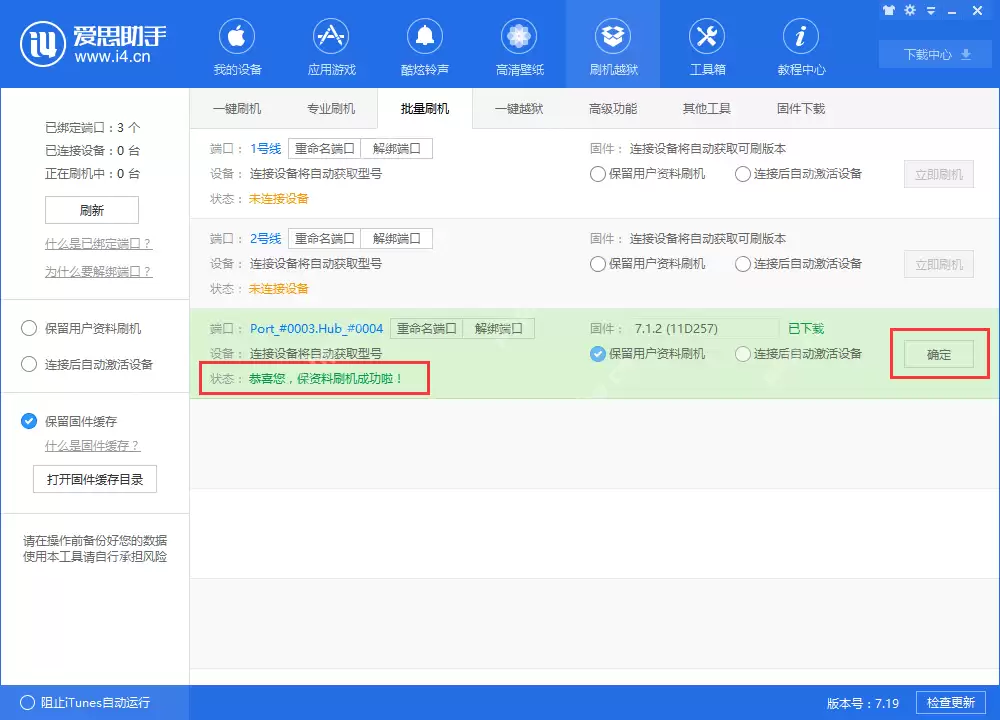Open the 工具箱 (Toolbox) section
The height and width of the screenshot is (720, 1000).
(x=706, y=44)
